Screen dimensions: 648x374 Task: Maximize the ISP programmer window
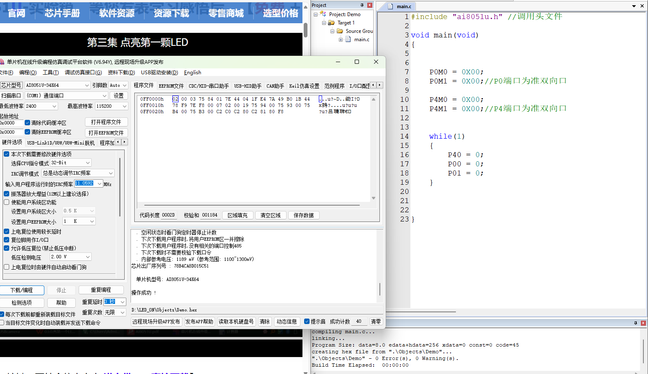coord(357,62)
